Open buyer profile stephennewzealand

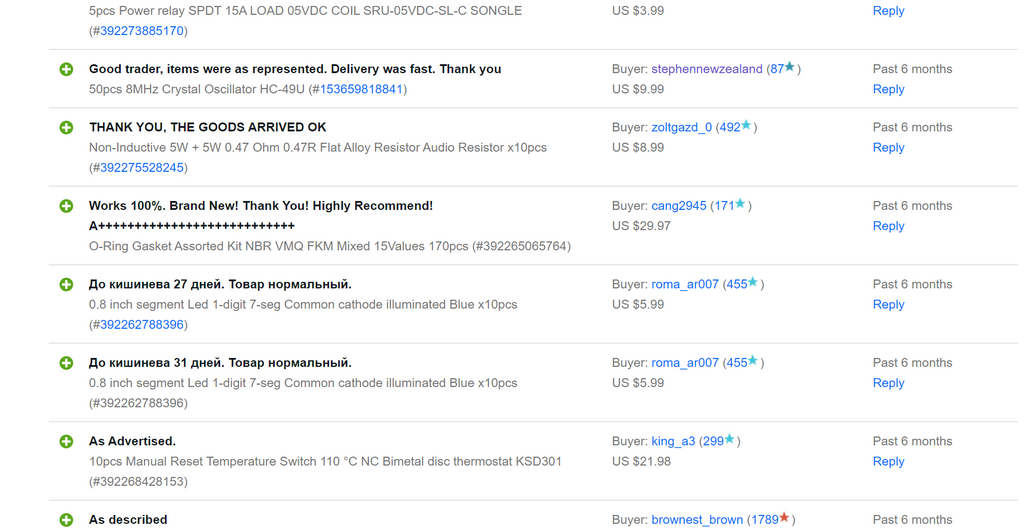coord(706,69)
